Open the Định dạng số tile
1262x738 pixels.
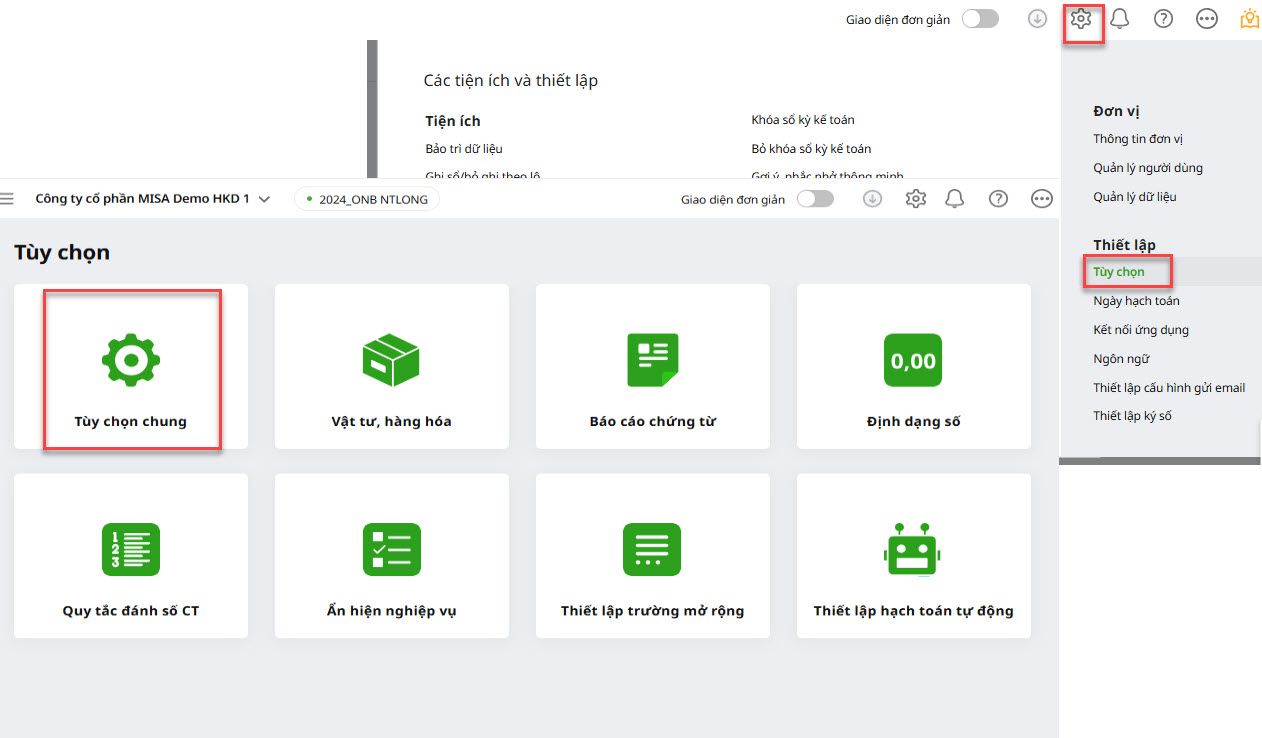pos(913,366)
